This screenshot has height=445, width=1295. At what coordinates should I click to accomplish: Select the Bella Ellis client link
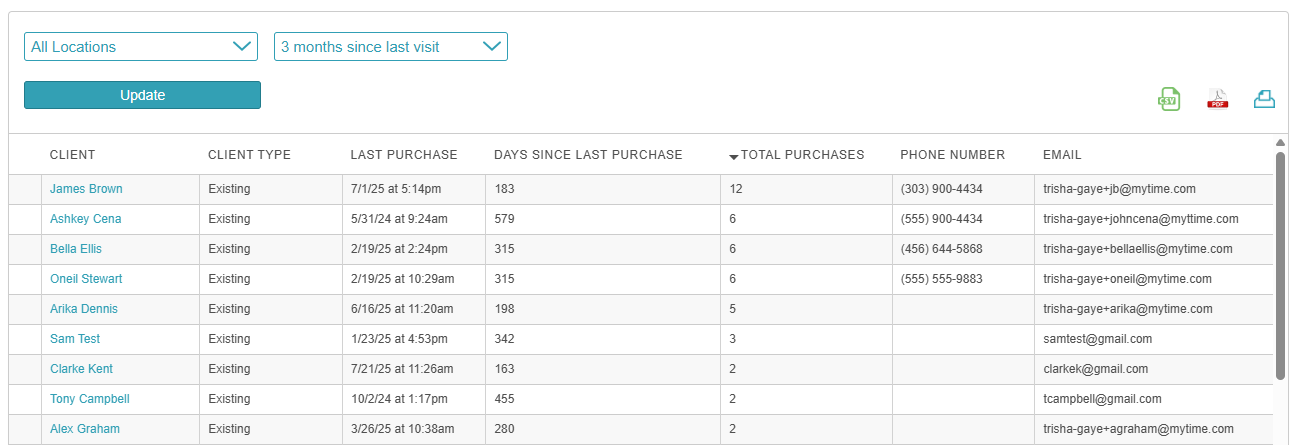[x=76, y=249]
